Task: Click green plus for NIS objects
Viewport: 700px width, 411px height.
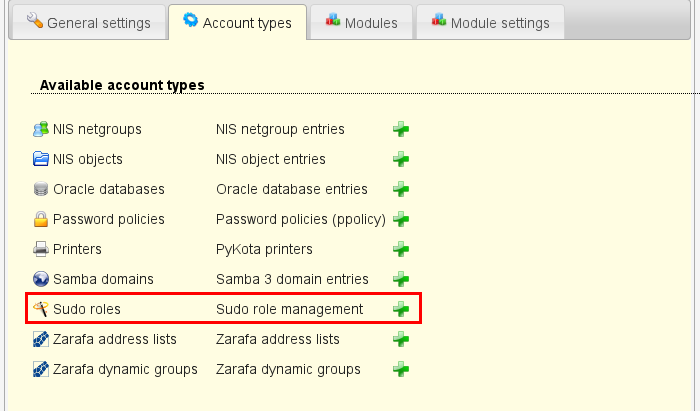Action: [x=401, y=159]
